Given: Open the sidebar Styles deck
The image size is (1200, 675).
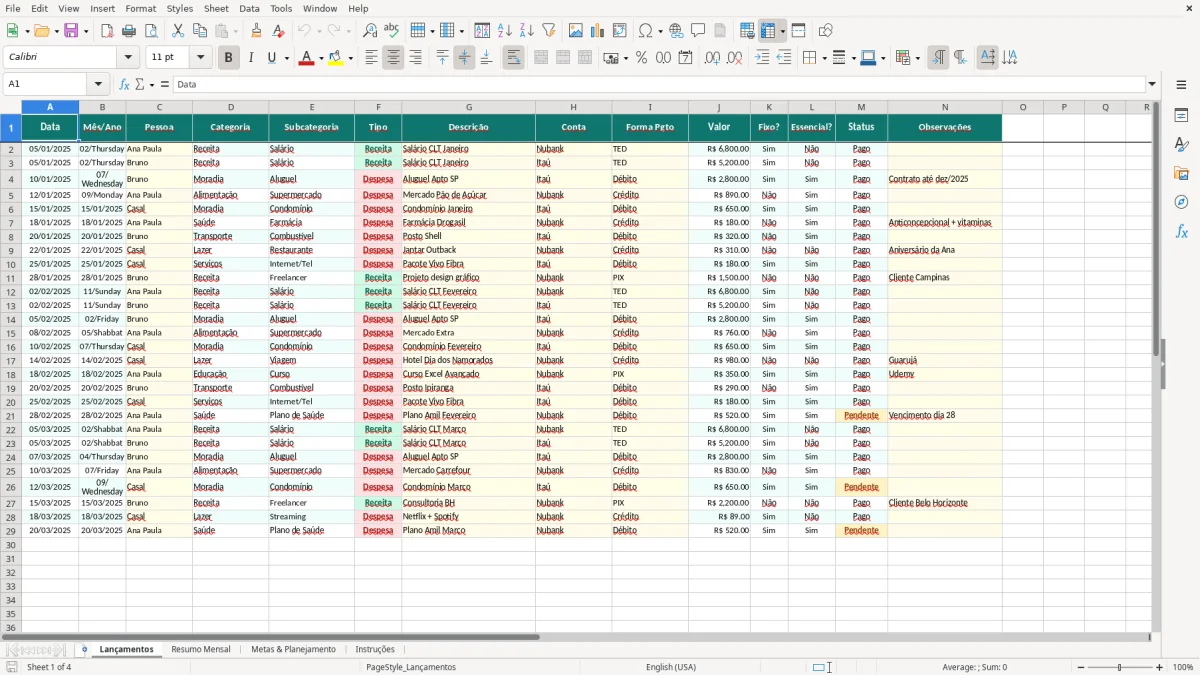Looking at the screenshot, I should 1181,144.
